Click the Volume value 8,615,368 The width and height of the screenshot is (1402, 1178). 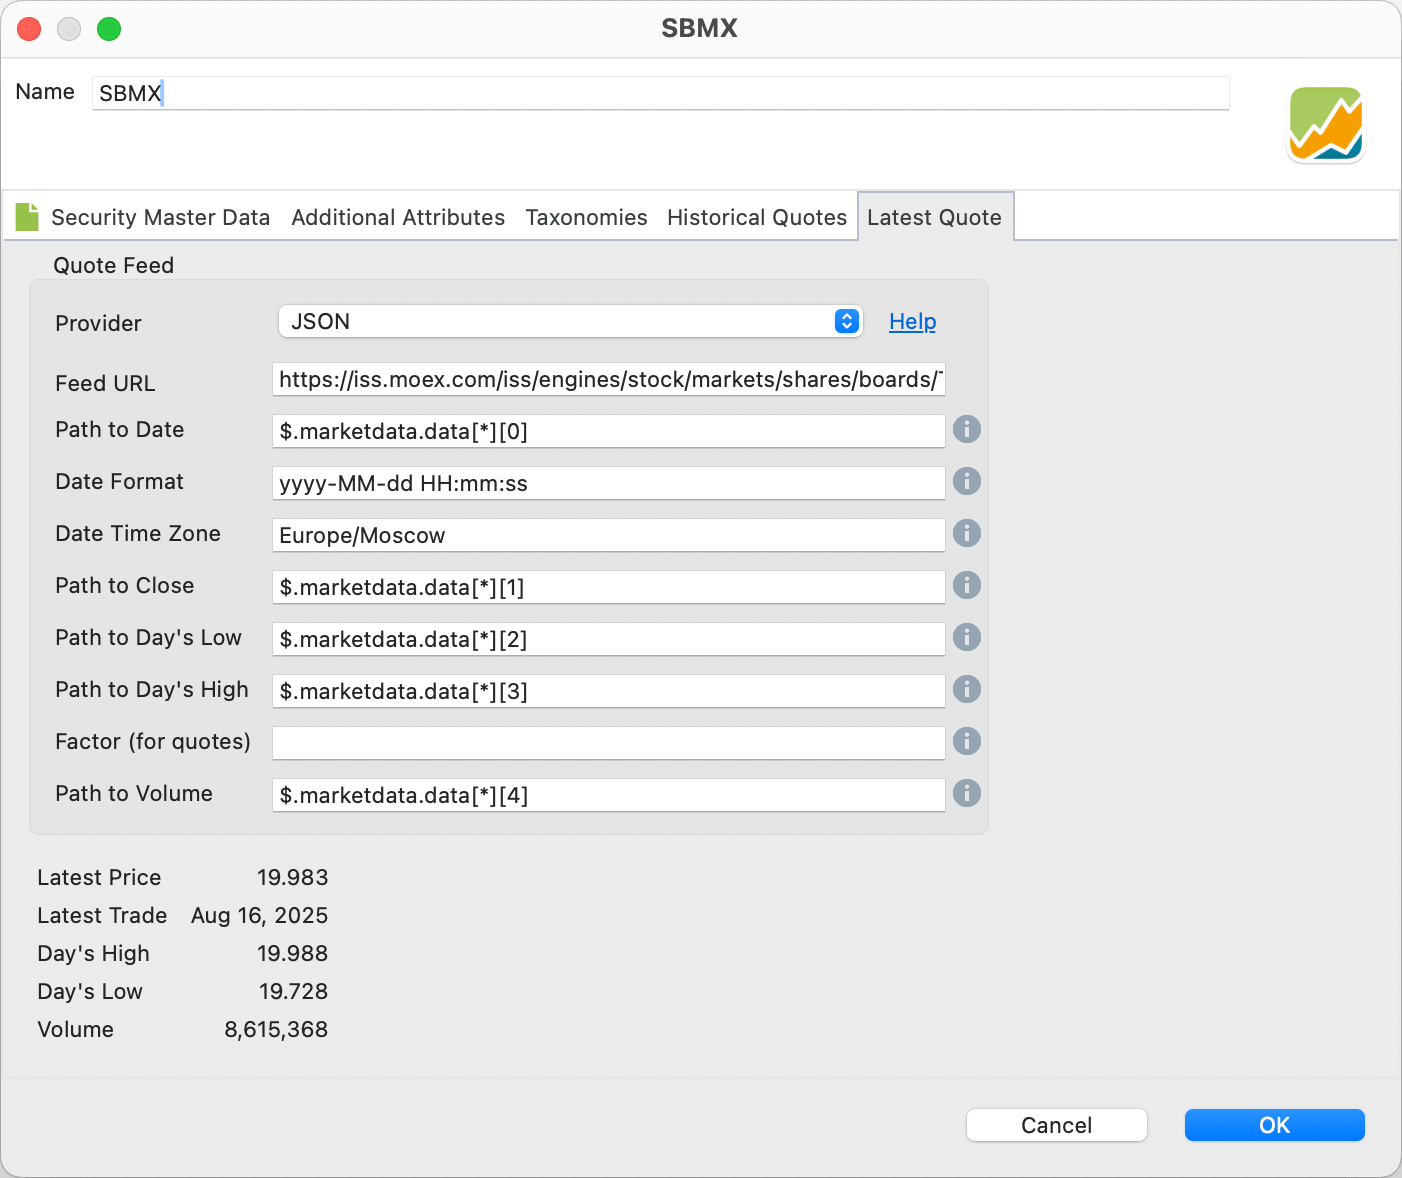click(x=277, y=1030)
